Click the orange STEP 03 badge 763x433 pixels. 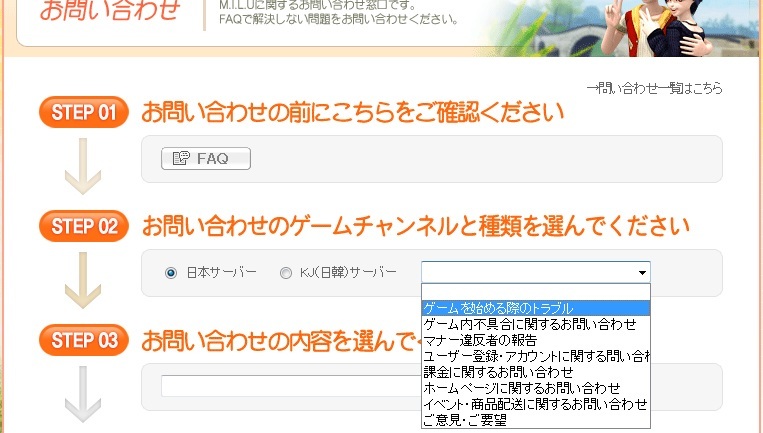click(x=84, y=340)
